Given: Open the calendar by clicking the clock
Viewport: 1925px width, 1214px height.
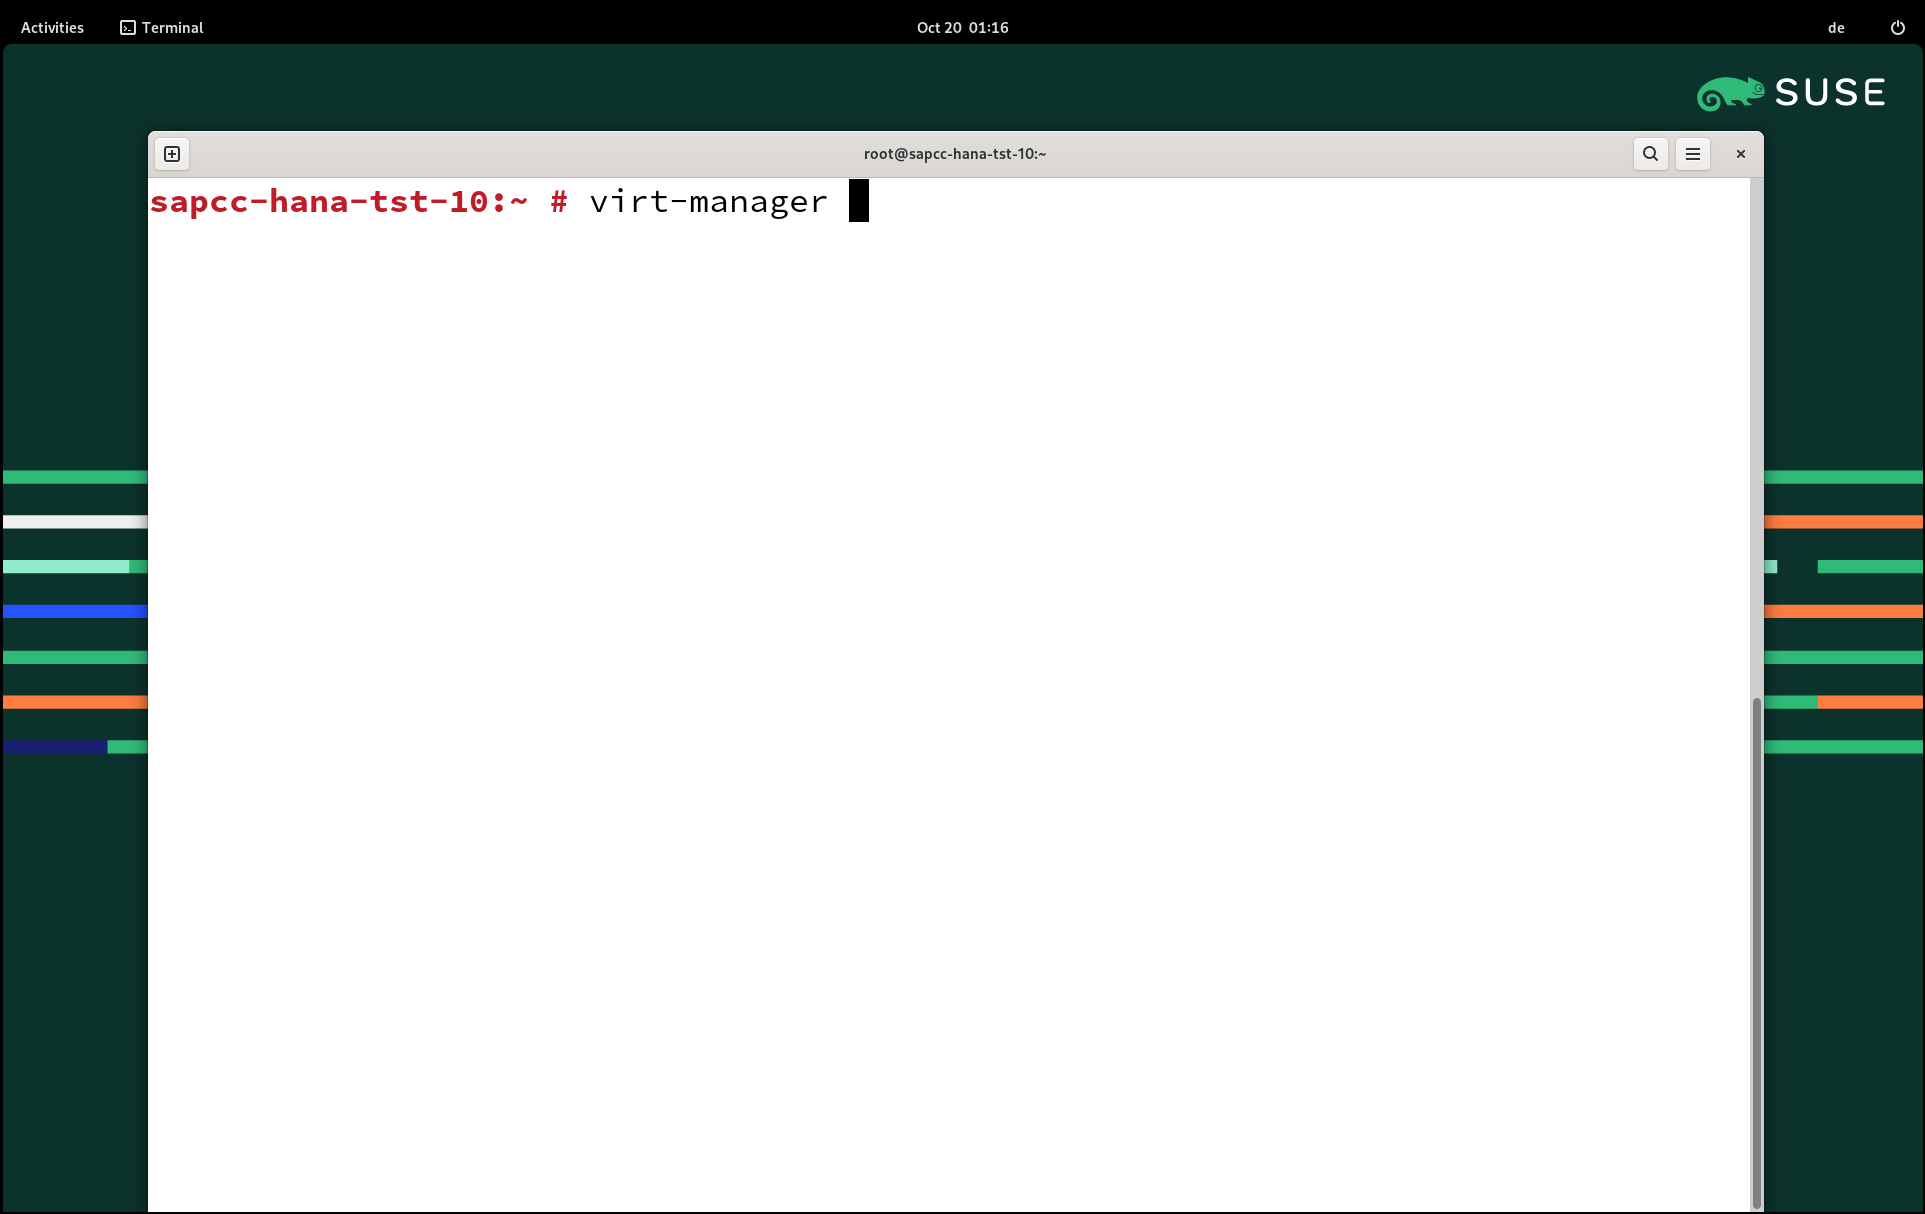Looking at the screenshot, I should tap(962, 27).
